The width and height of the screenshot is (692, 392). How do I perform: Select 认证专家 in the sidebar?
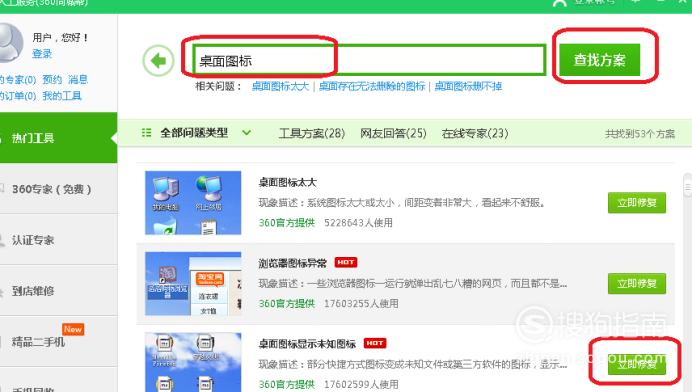tap(59, 240)
